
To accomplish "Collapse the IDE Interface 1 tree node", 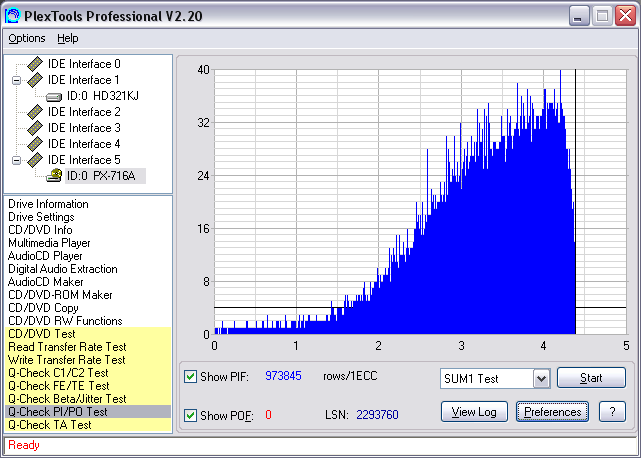I will (16, 80).
